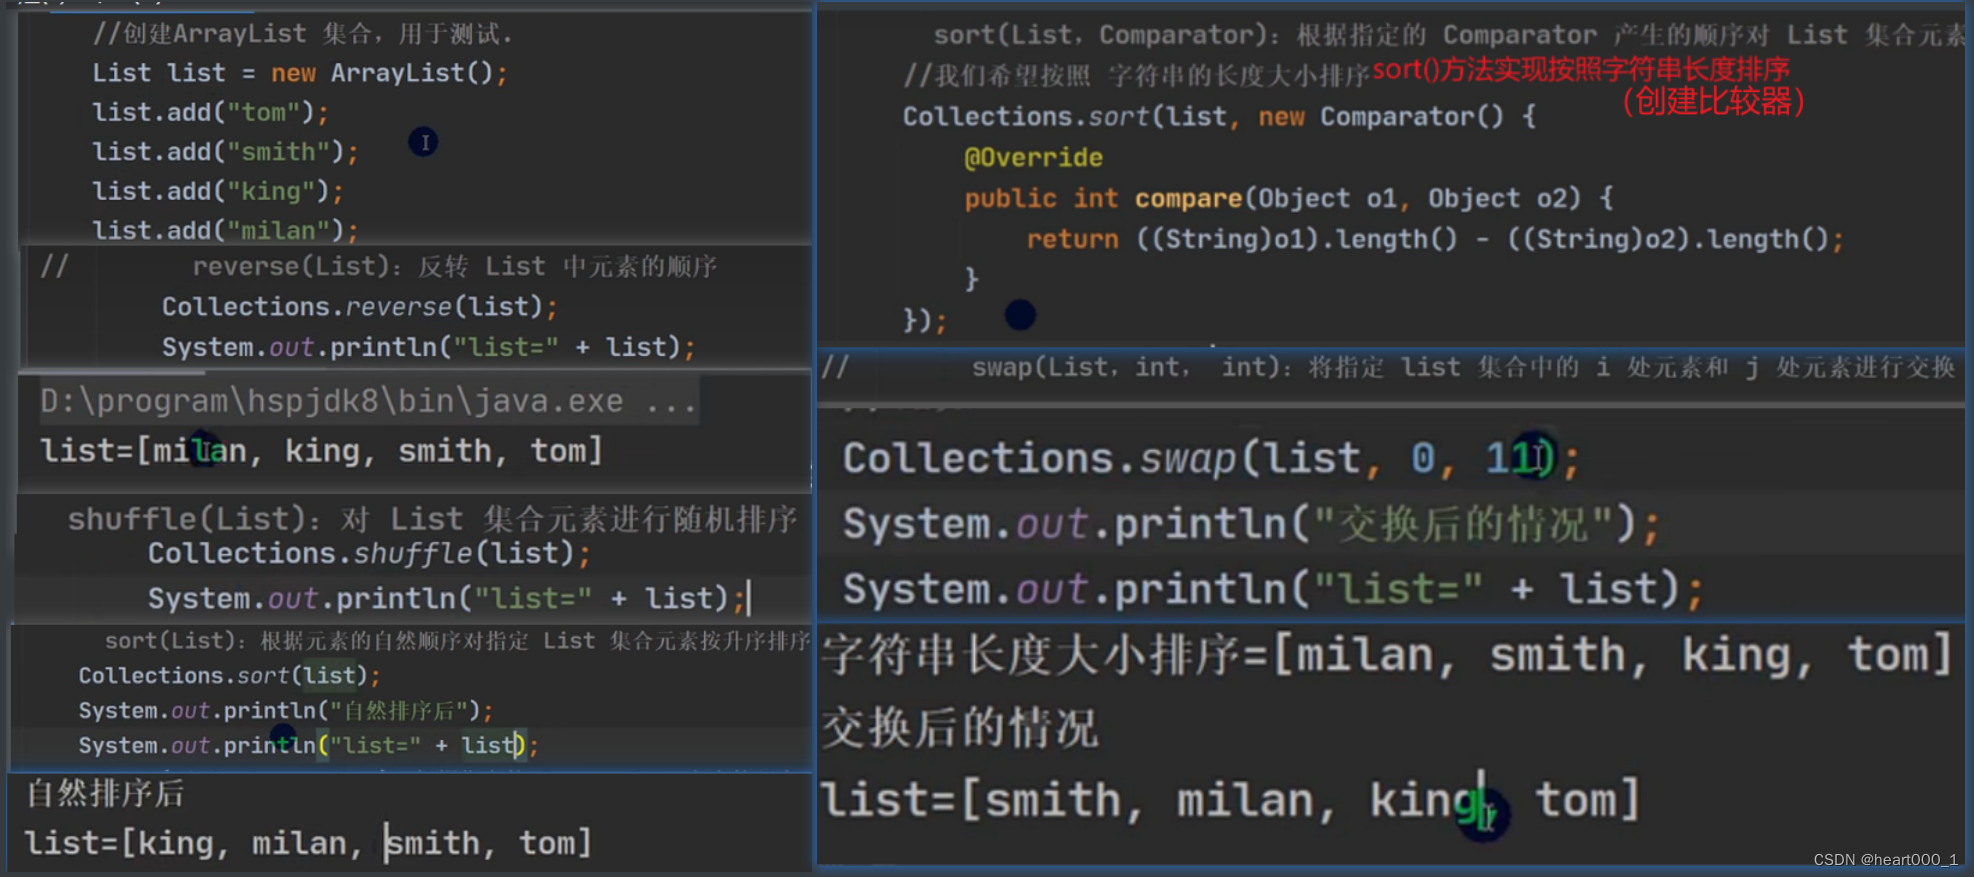This screenshot has height=877, width=1974.
Task: Click the comment about creating the ArrayList collection
Action: point(302,34)
